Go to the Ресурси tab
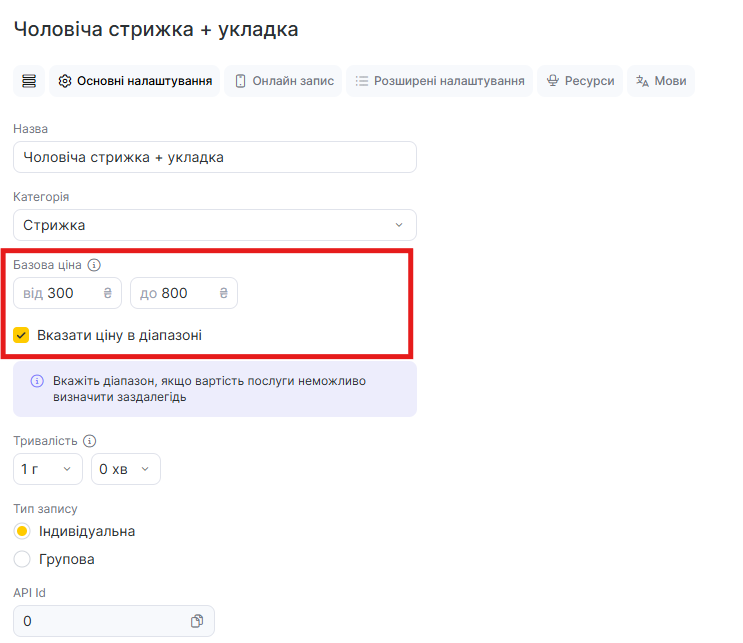Viewport: 743px width, 643px height. click(x=580, y=81)
